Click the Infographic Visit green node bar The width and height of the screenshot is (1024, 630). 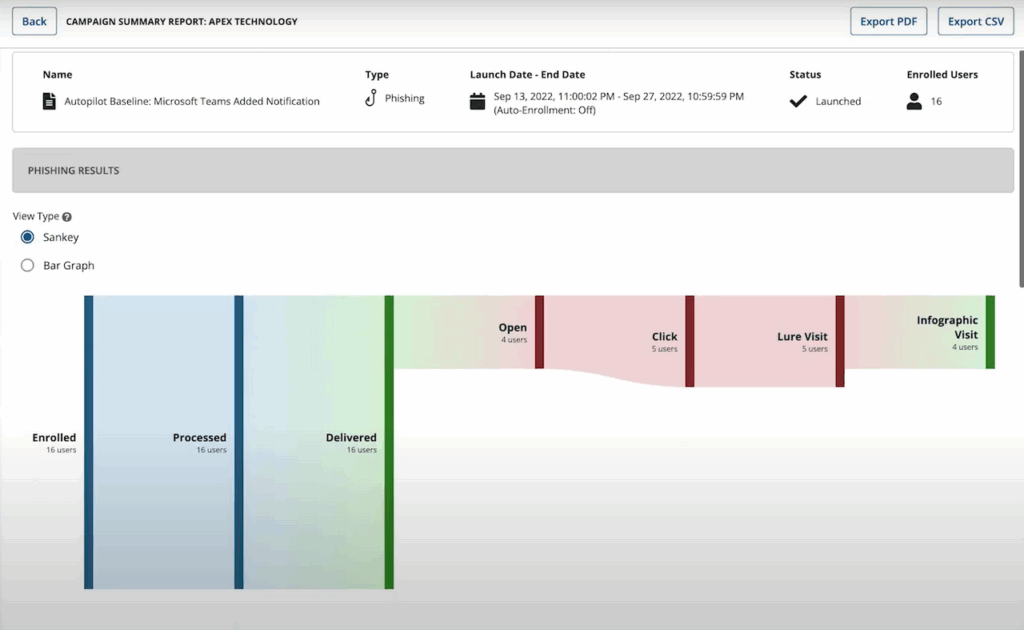click(990, 332)
